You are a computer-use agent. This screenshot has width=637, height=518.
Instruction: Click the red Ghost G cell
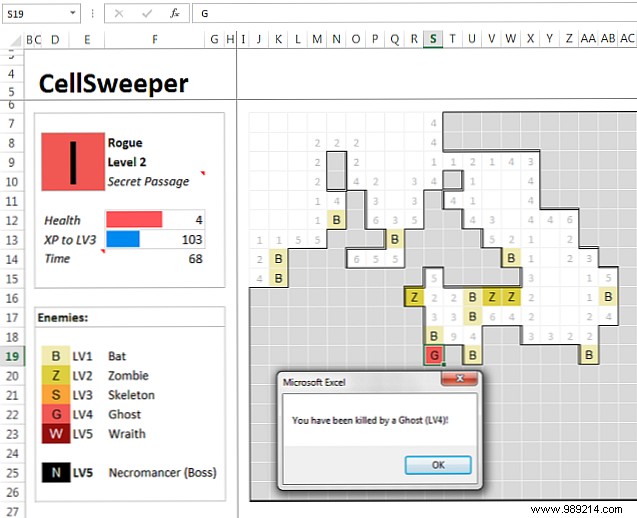tap(434, 355)
